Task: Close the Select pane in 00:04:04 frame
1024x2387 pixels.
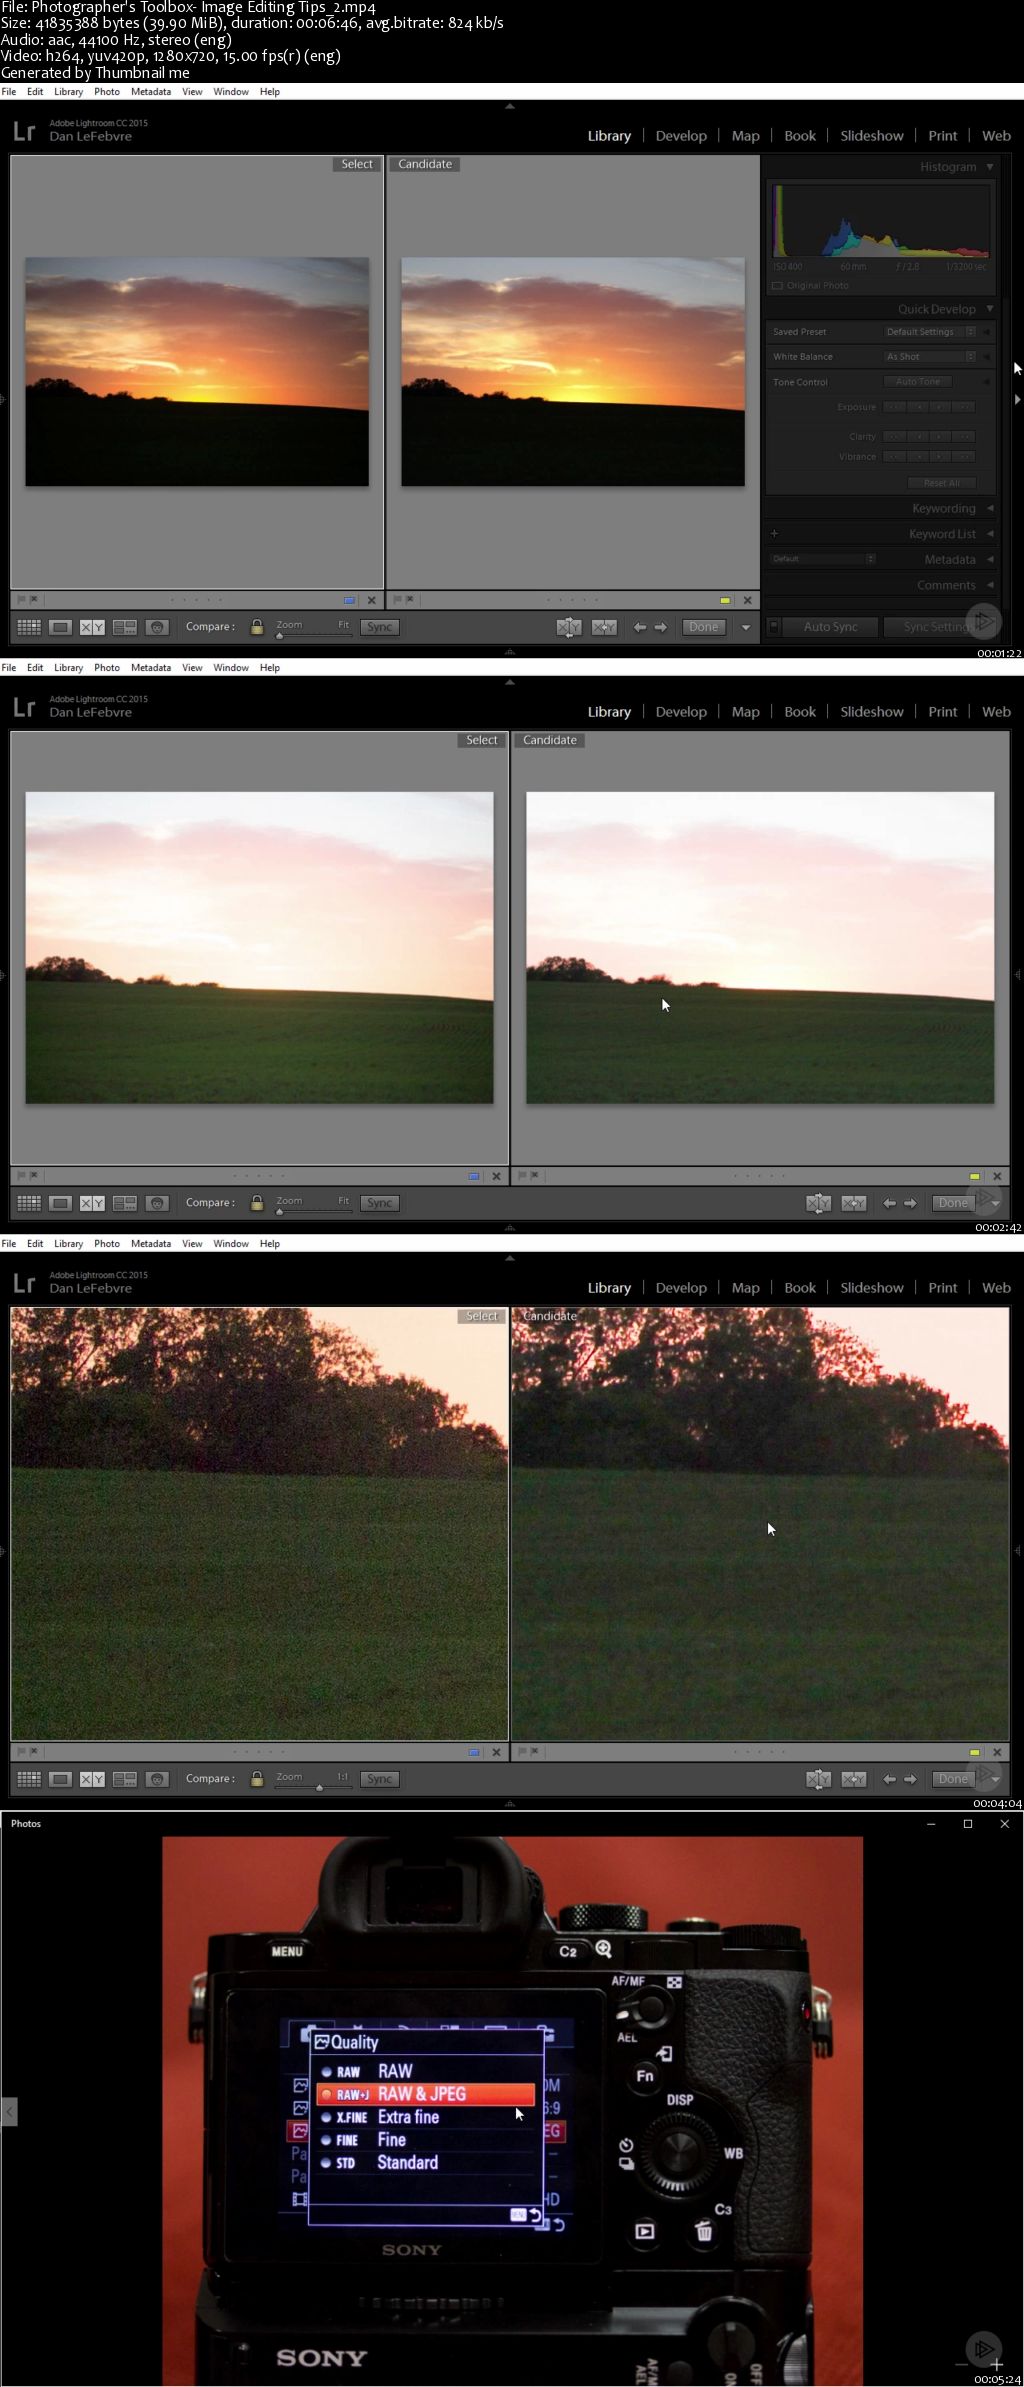Action: coord(497,1752)
